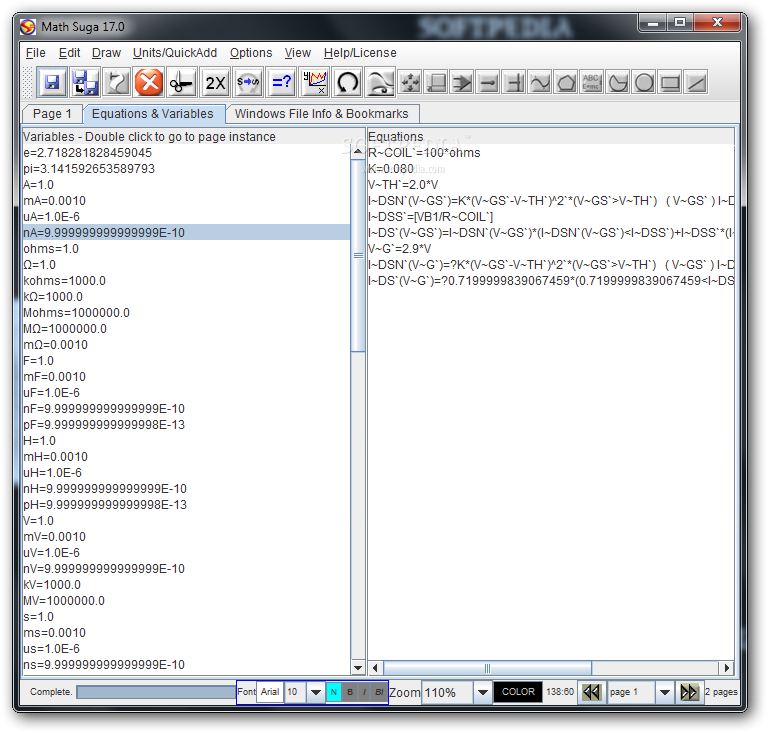
Task: Click the Undo curved arrow icon
Action: point(117,82)
